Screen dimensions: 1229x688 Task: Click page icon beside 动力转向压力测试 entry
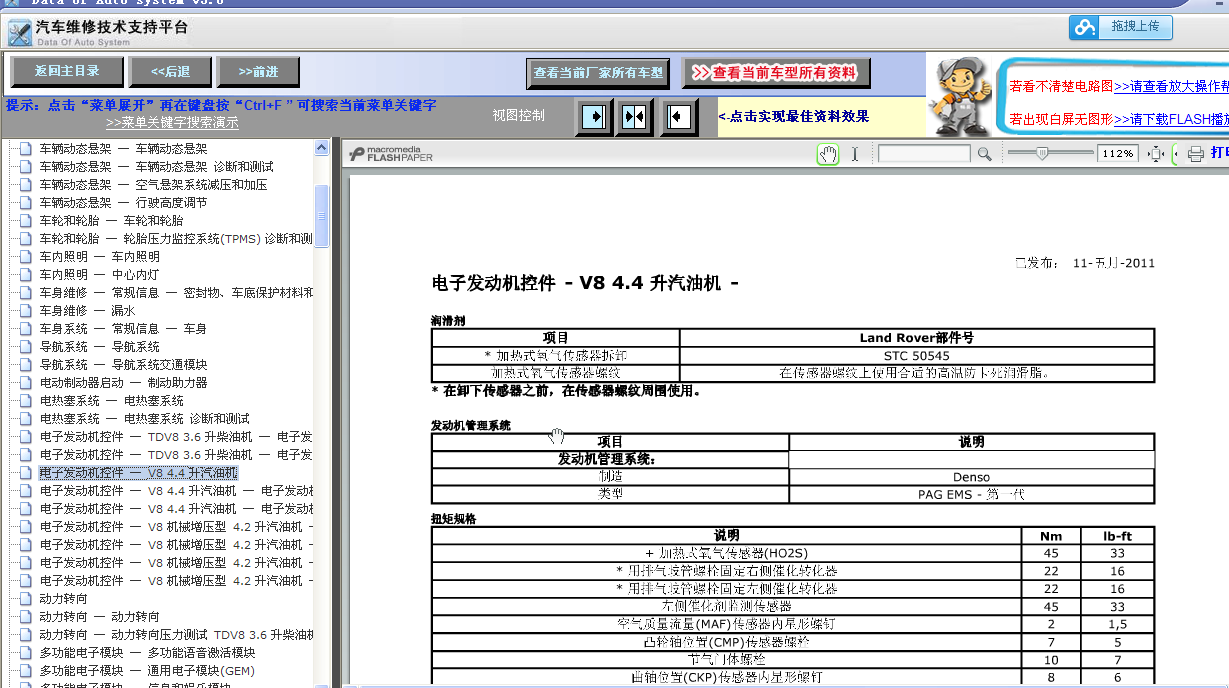click(x=25, y=635)
